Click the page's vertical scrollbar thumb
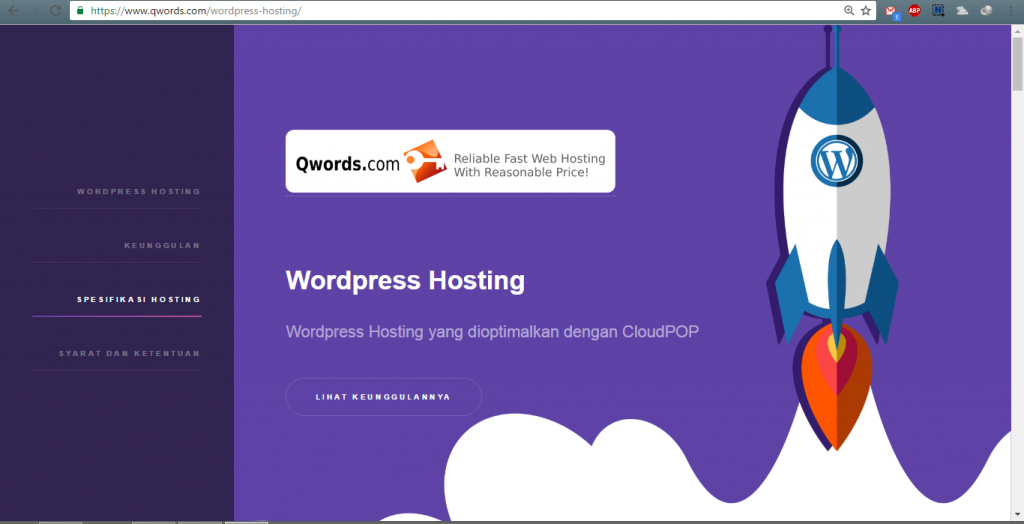The width and height of the screenshot is (1024, 524). pos(1017,62)
